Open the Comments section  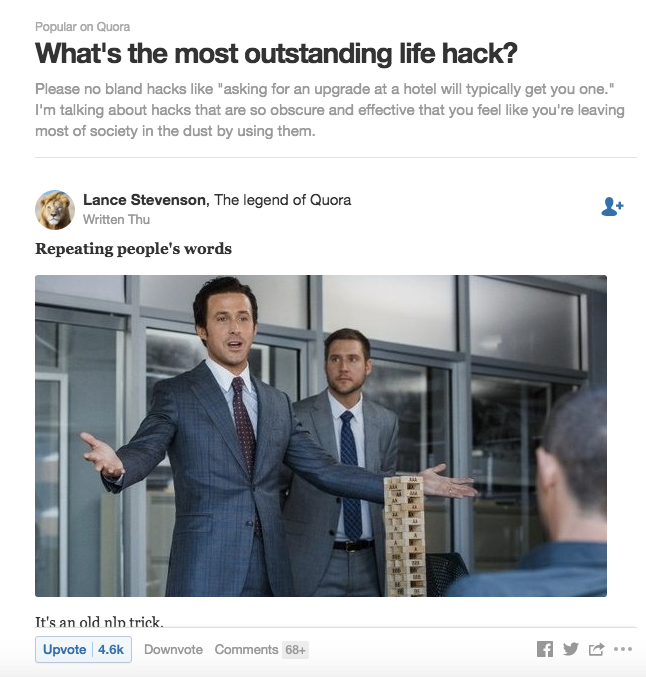[246, 649]
